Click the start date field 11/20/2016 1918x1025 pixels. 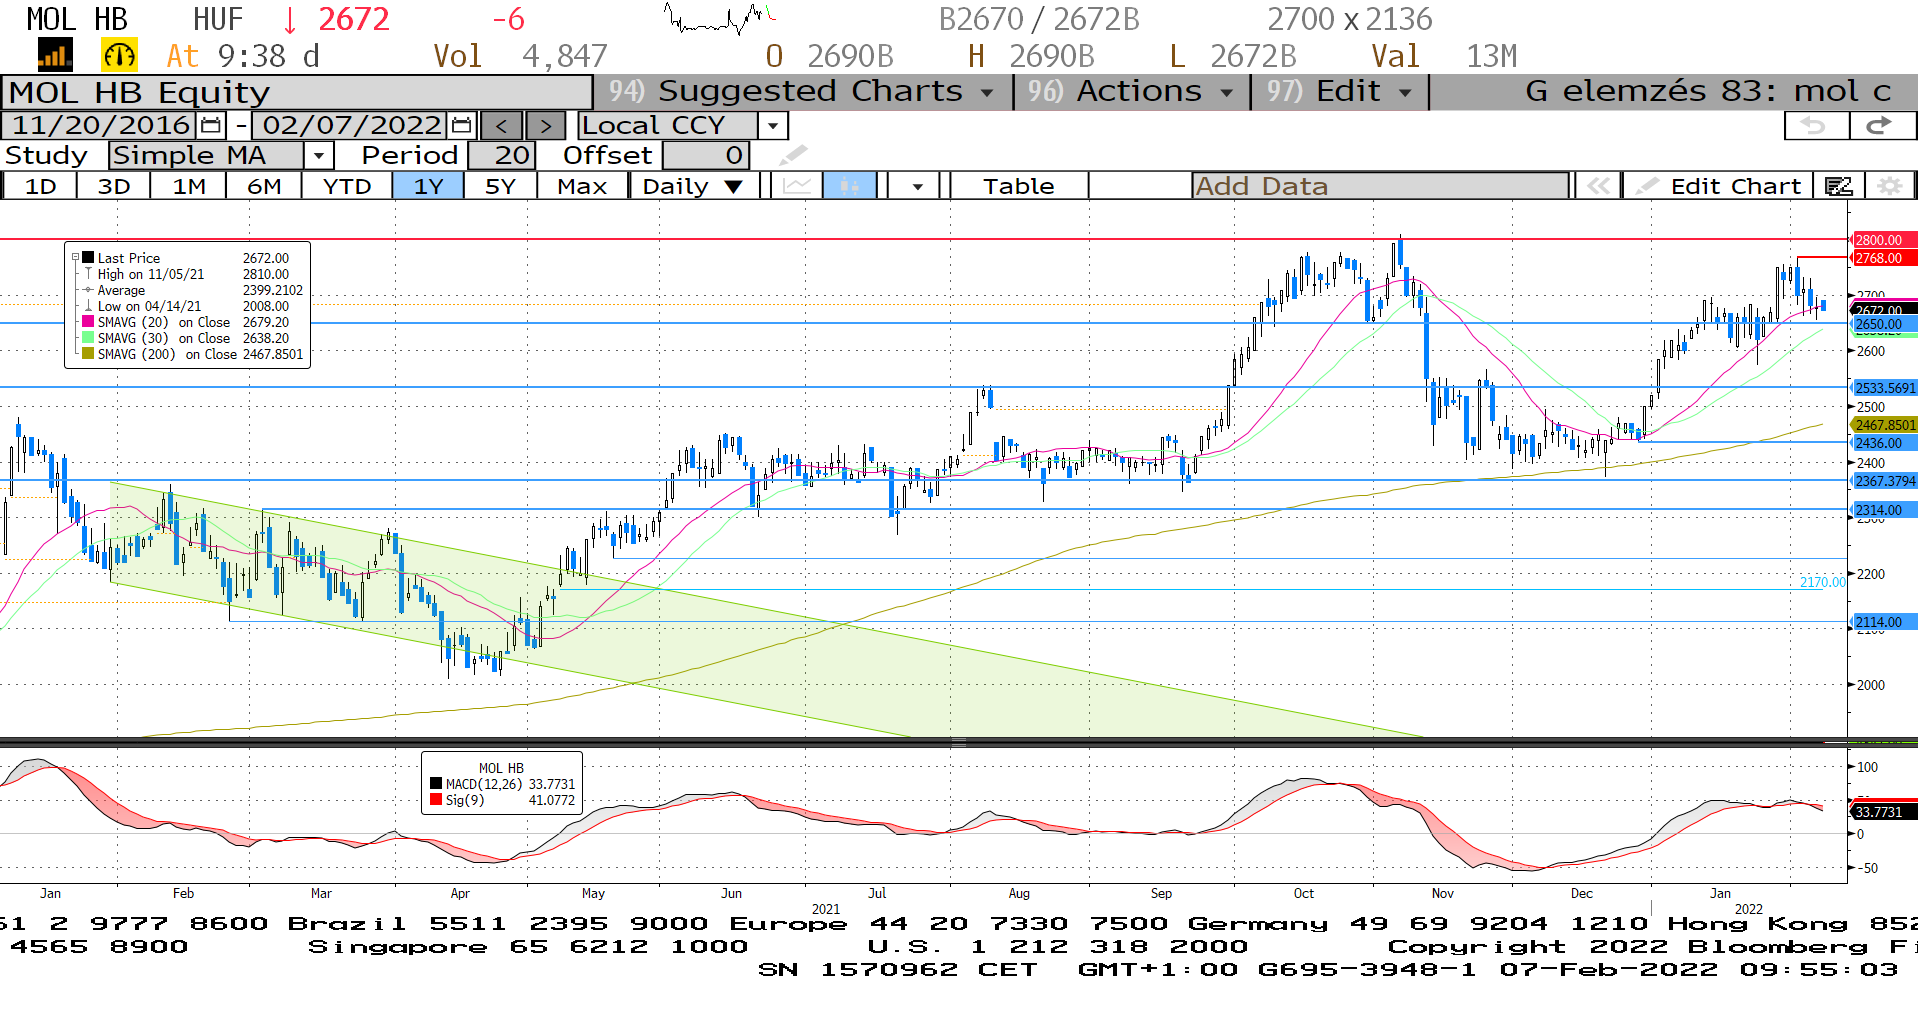pos(101,125)
